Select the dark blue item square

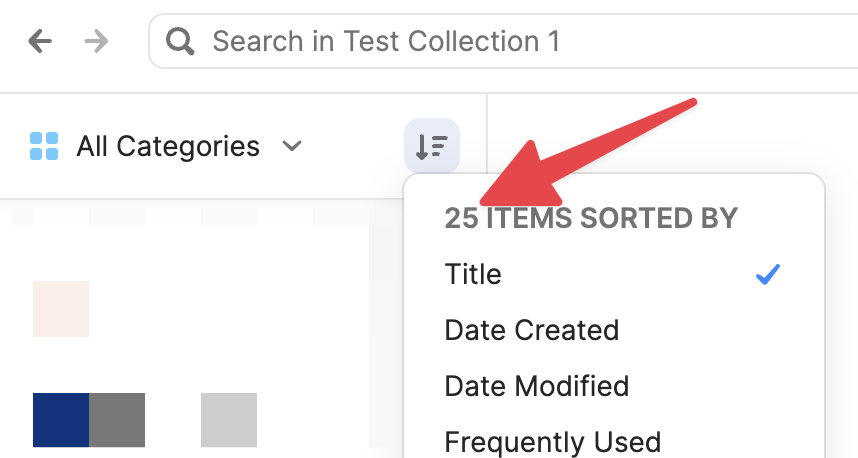tap(61, 420)
